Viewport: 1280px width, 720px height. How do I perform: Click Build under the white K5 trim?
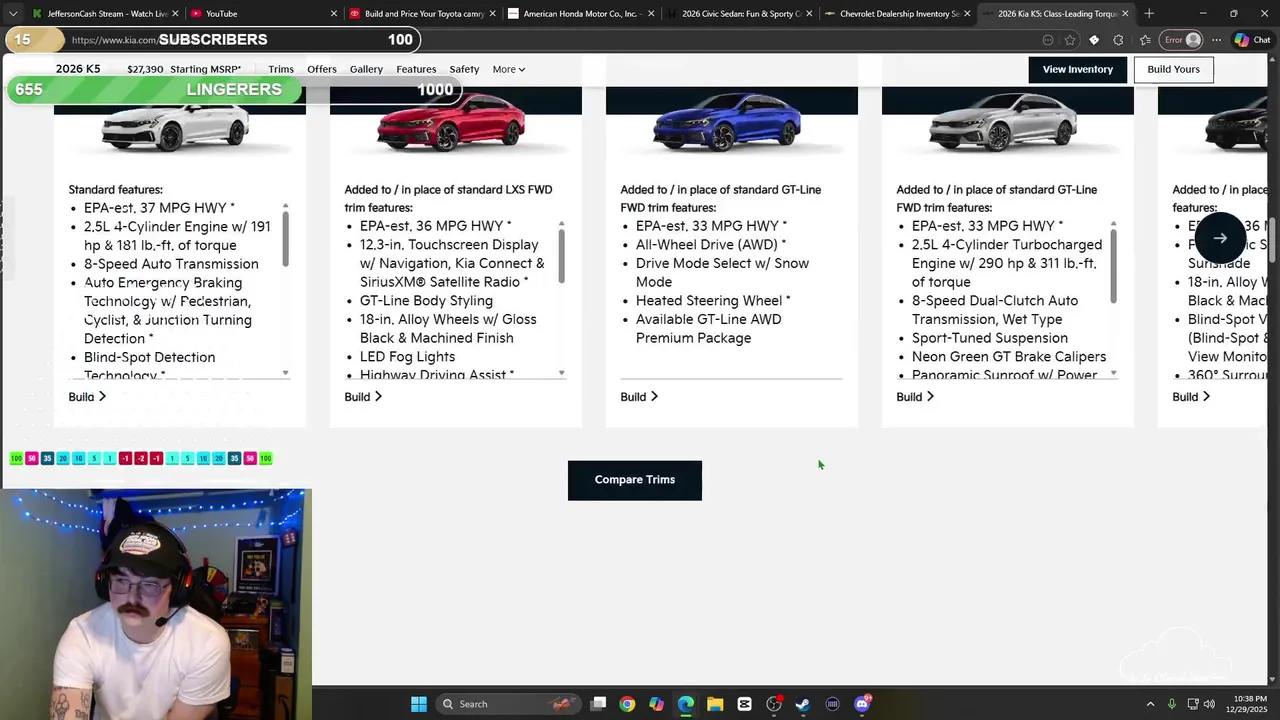click(x=87, y=397)
